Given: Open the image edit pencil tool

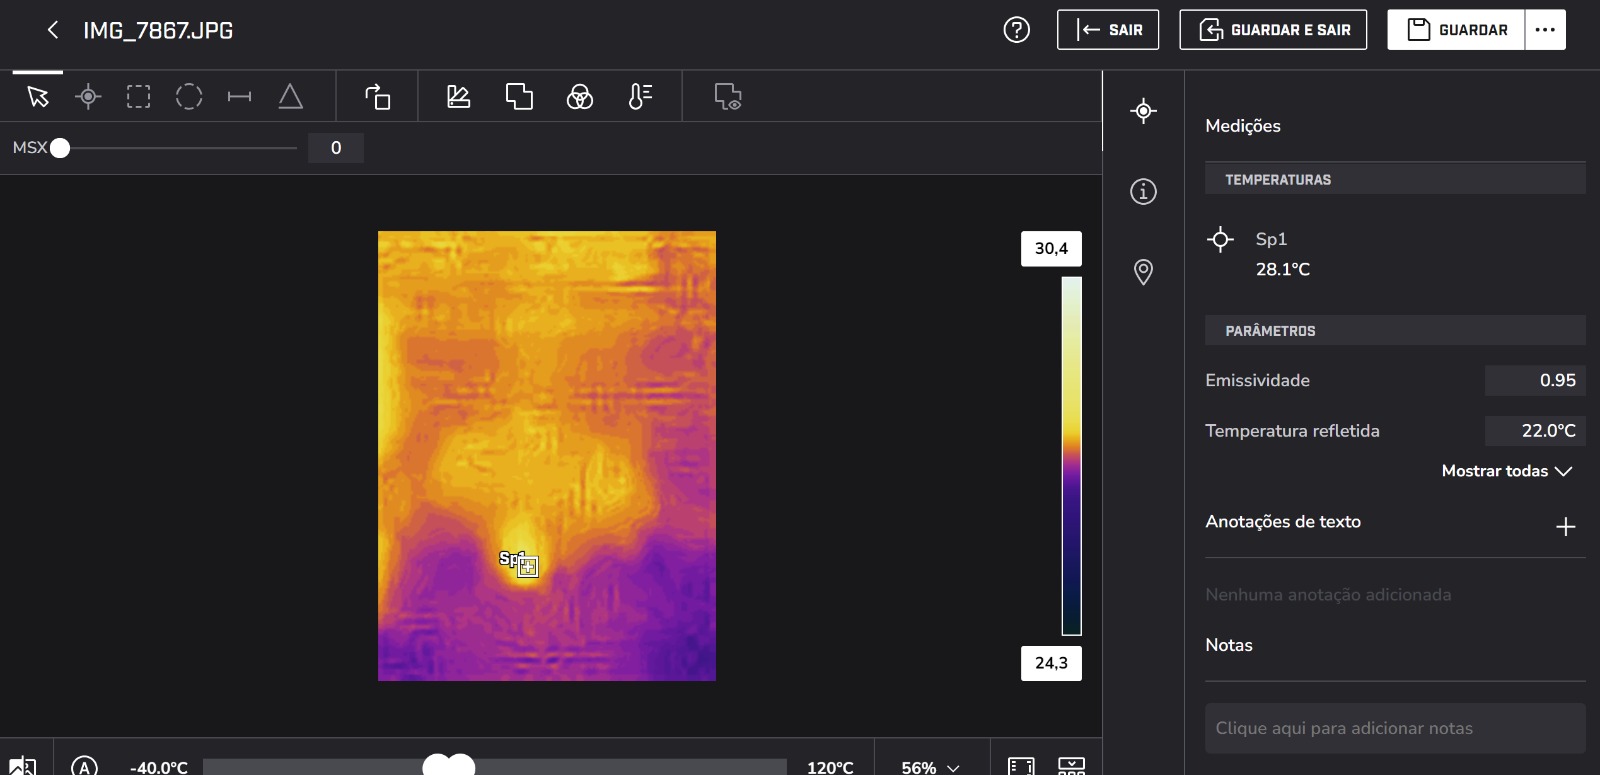Looking at the screenshot, I should (x=458, y=97).
